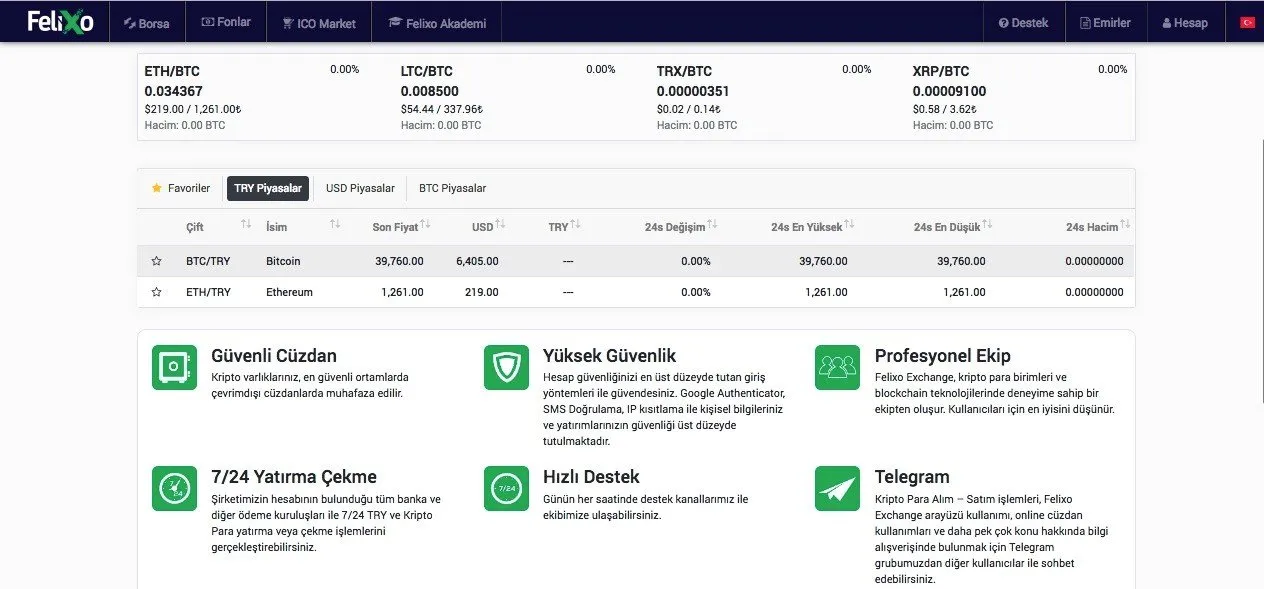The image size is (1264, 589).
Task: Click the 7/24 Yatırma Çekme clock icon
Action: point(174,488)
